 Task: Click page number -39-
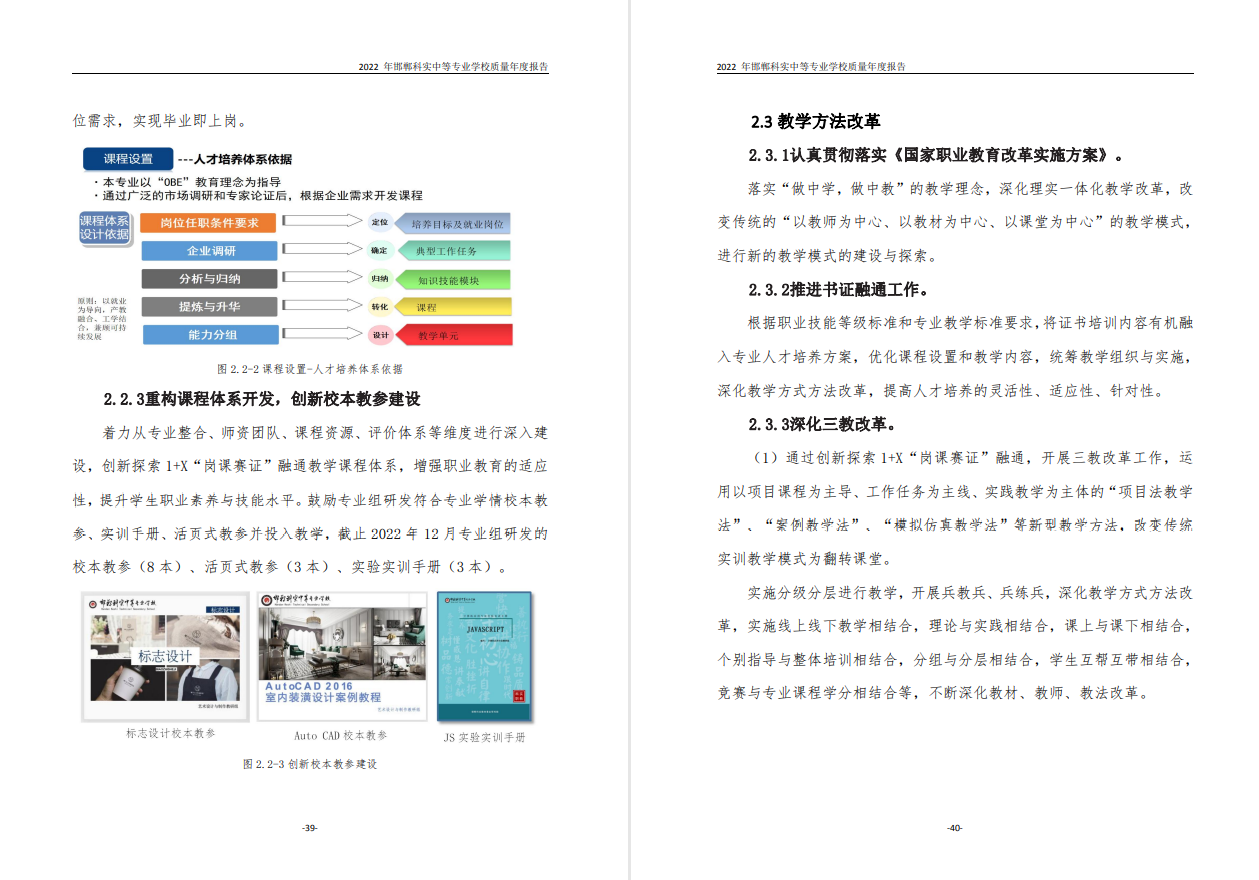tap(310, 828)
